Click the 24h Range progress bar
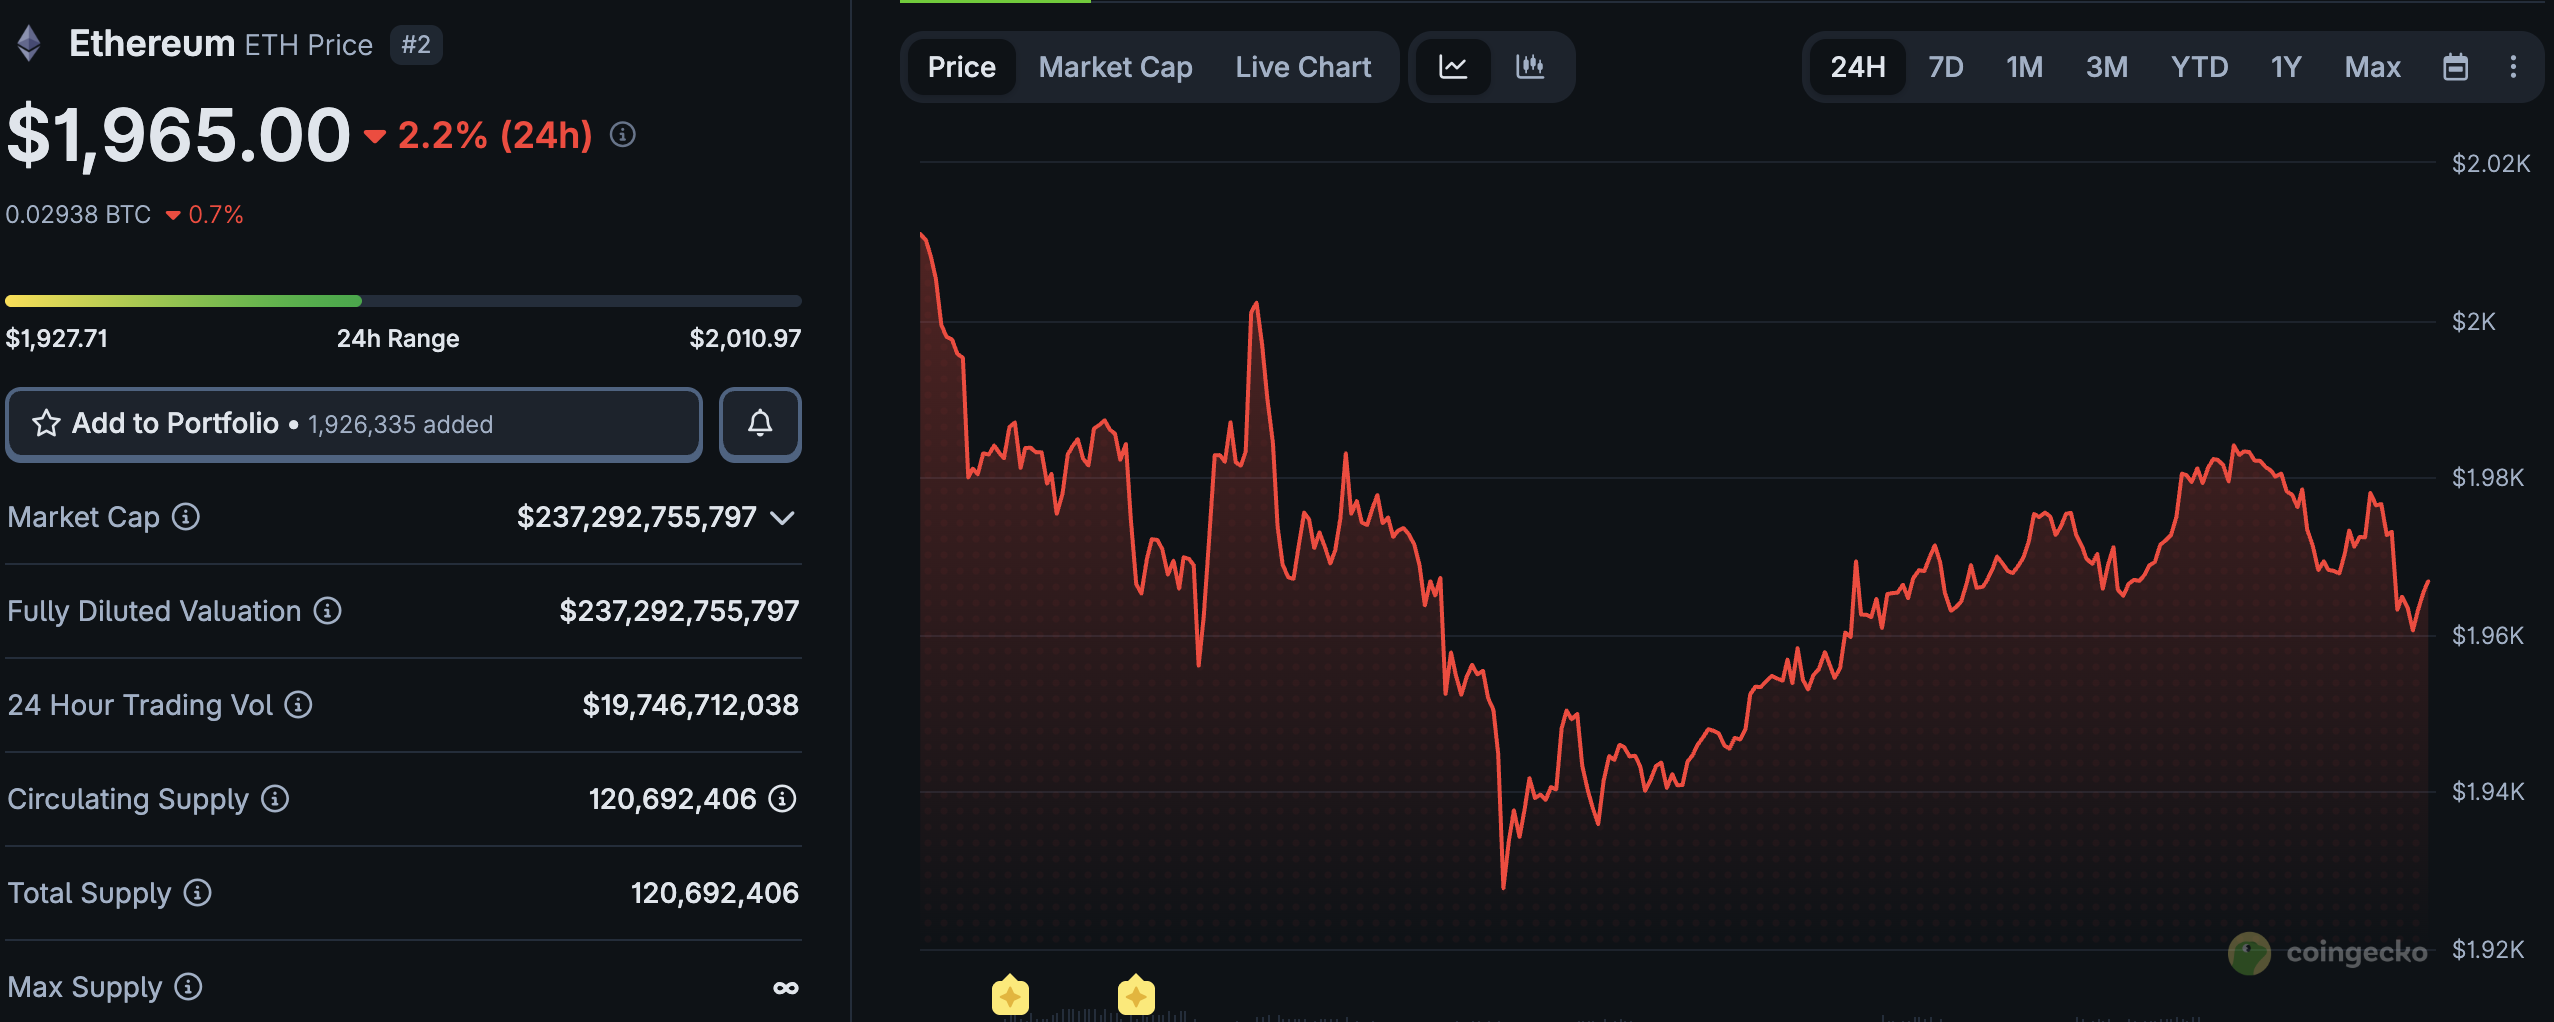The height and width of the screenshot is (1022, 2554). tap(403, 300)
